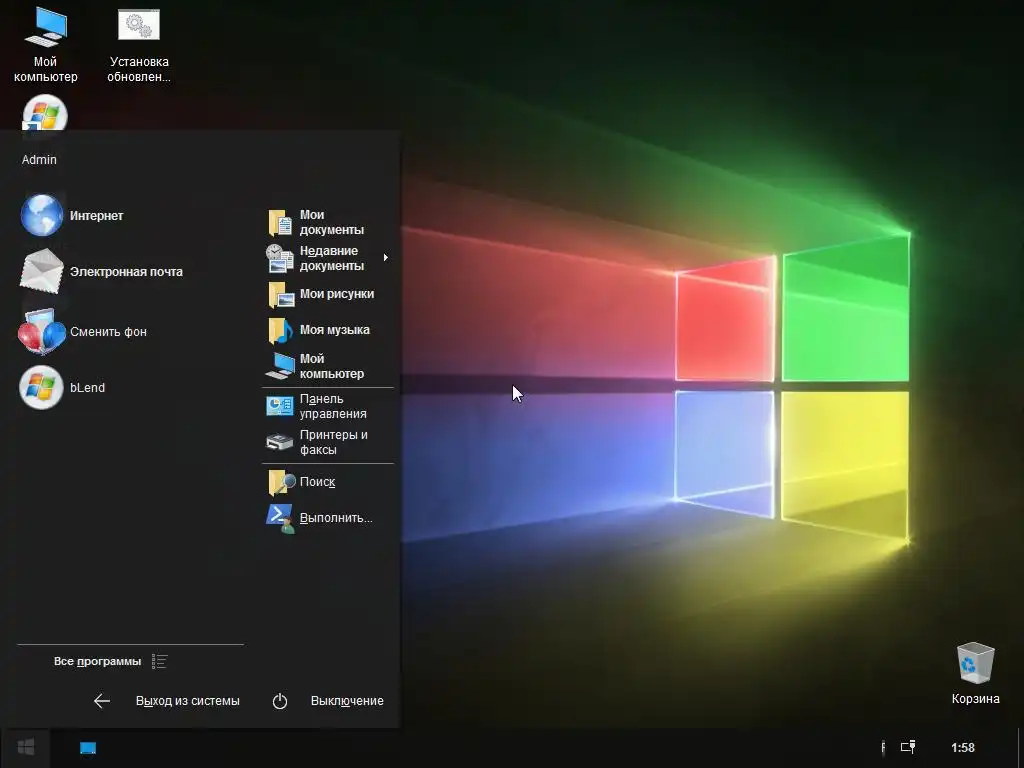Select the bLend menu label
Screen dimensions: 1024x768
coord(88,387)
